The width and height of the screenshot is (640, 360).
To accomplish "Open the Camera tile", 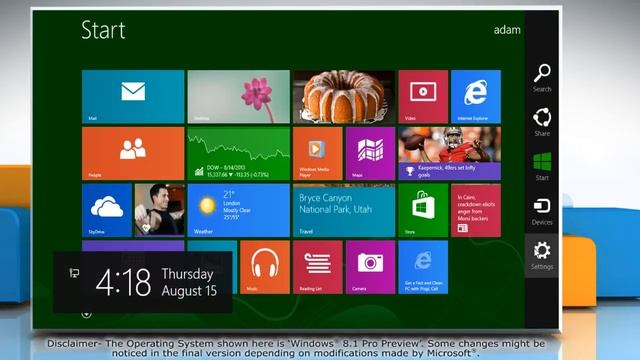I will tap(370, 267).
